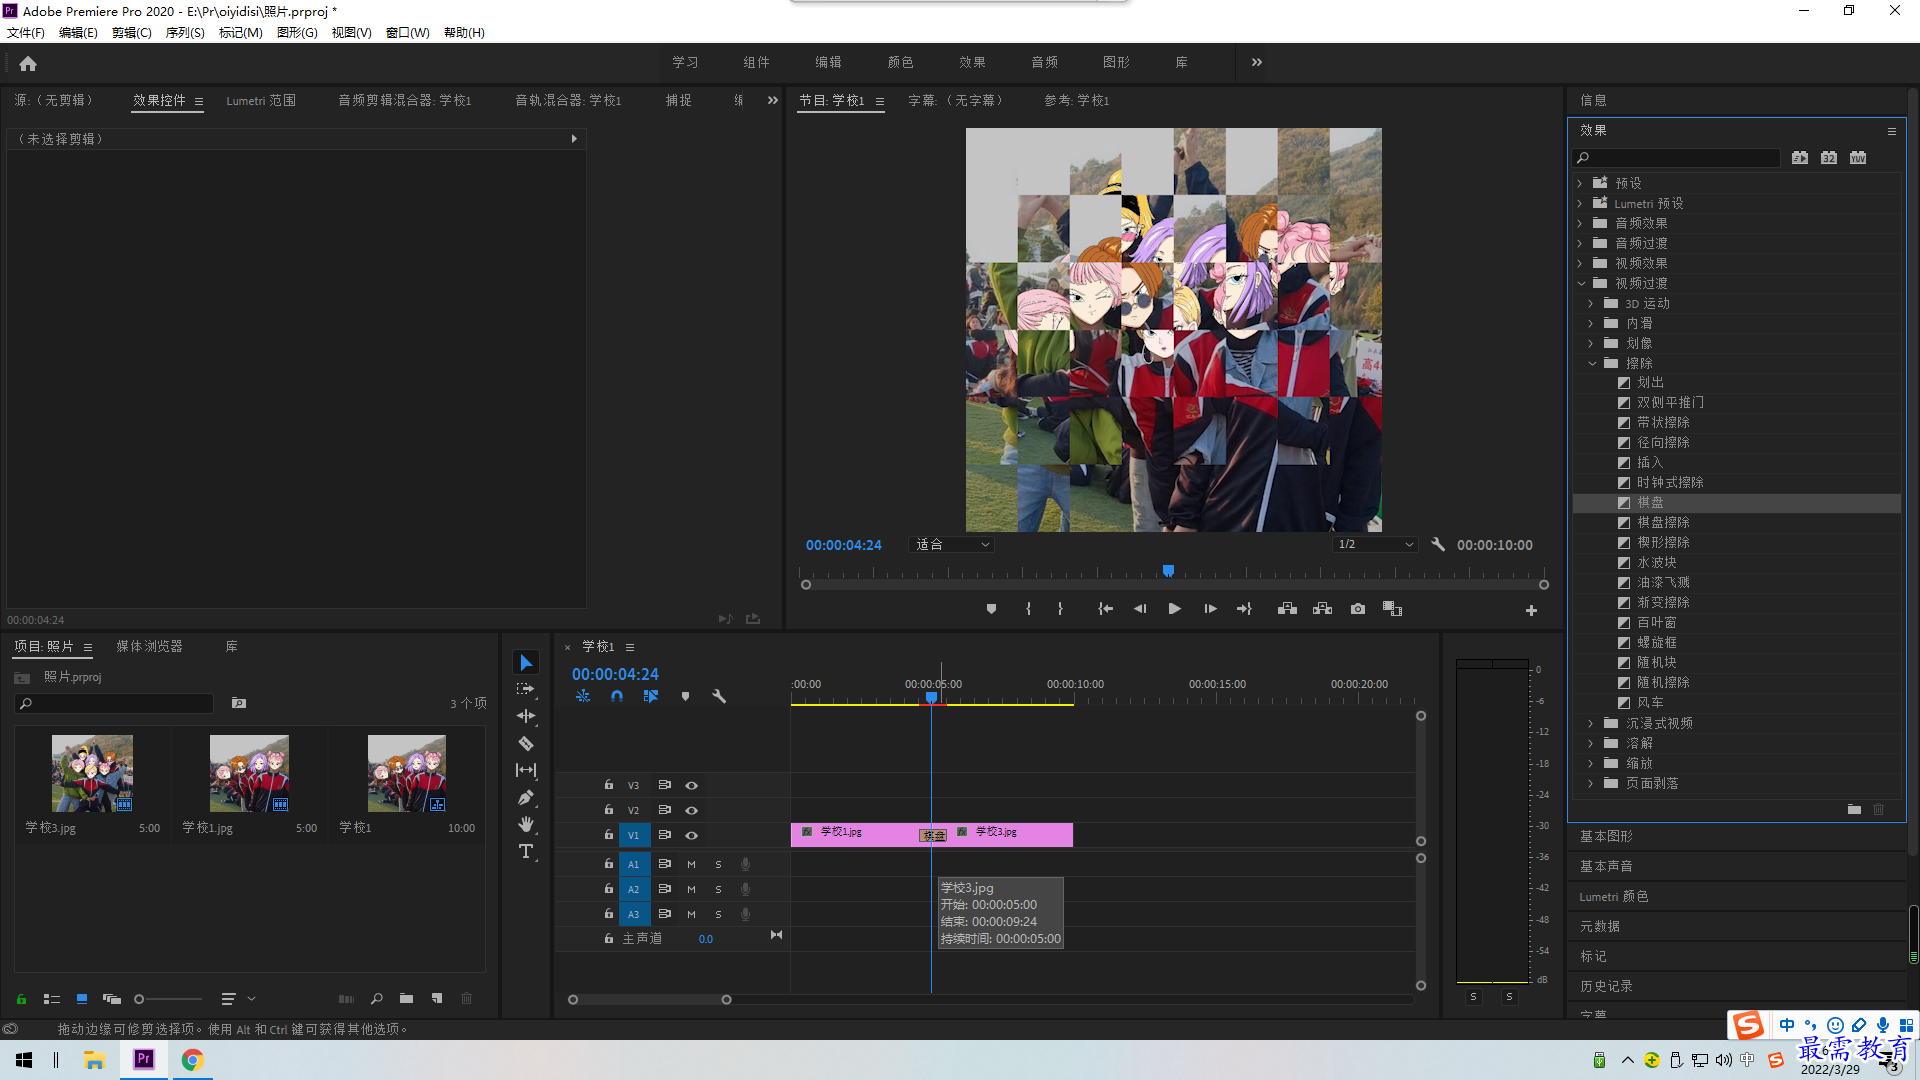The height and width of the screenshot is (1080, 1920).
Task: Select the 百叶窗 transition
Action: [x=1656, y=622]
